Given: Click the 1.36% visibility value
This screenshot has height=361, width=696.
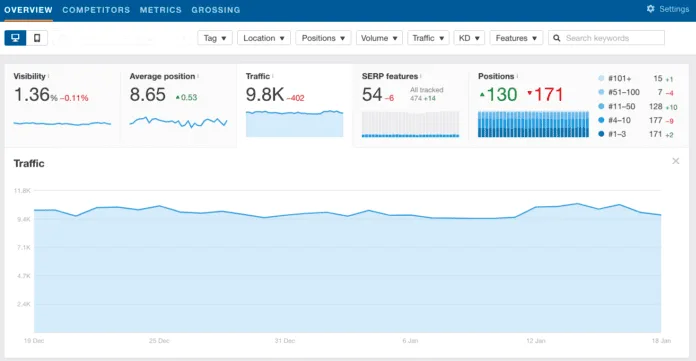Looking at the screenshot, I should [x=36, y=95].
